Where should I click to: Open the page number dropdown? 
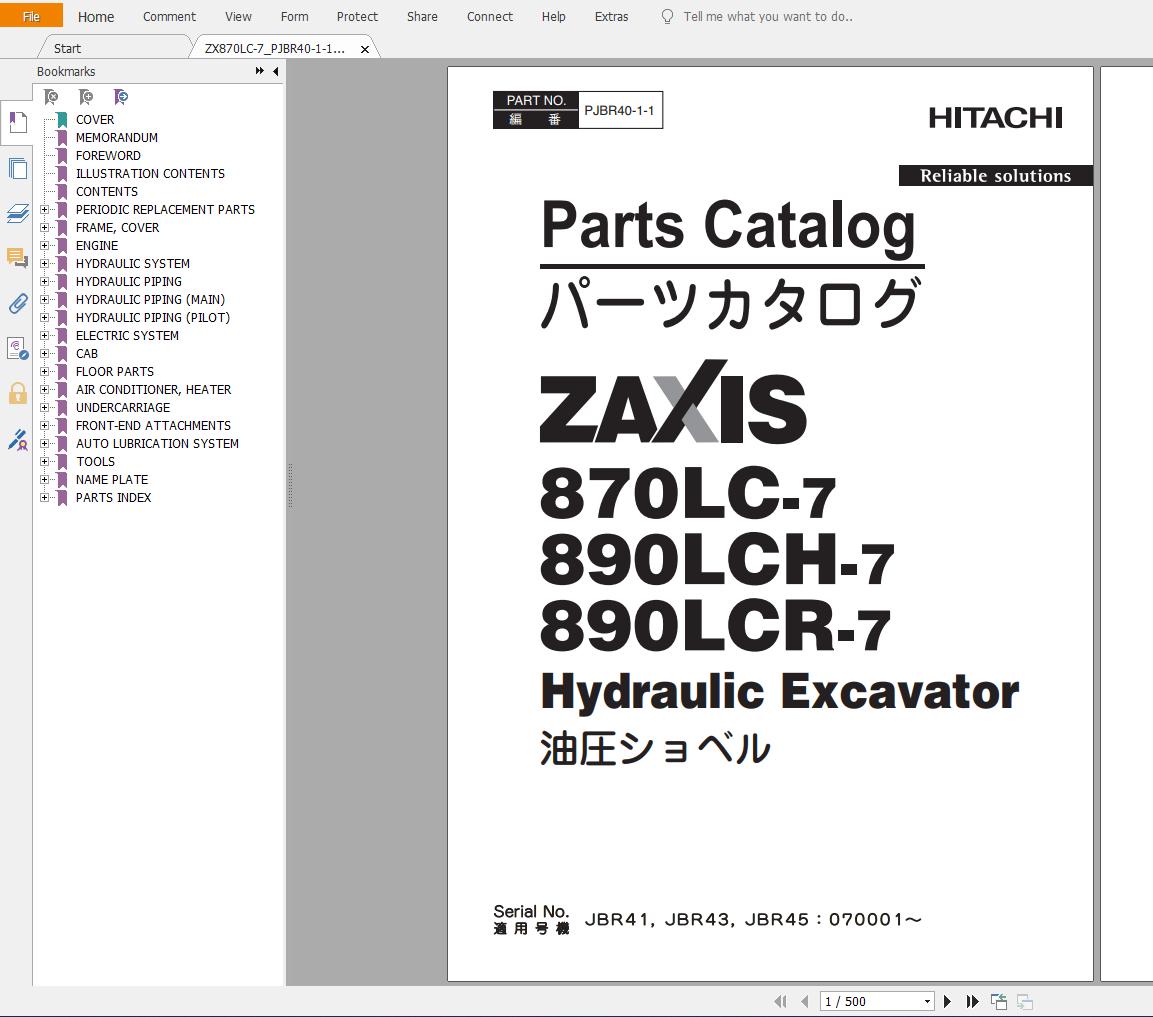927,1001
